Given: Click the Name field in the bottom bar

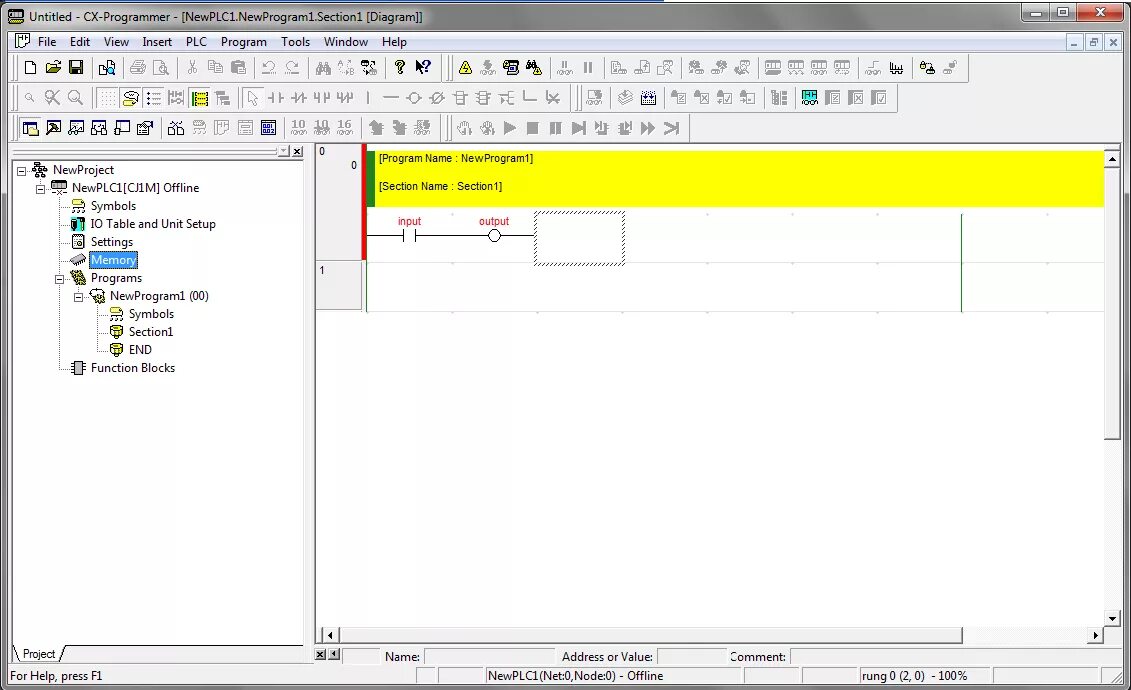Looking at the screenshot, I should coord(488,657).
